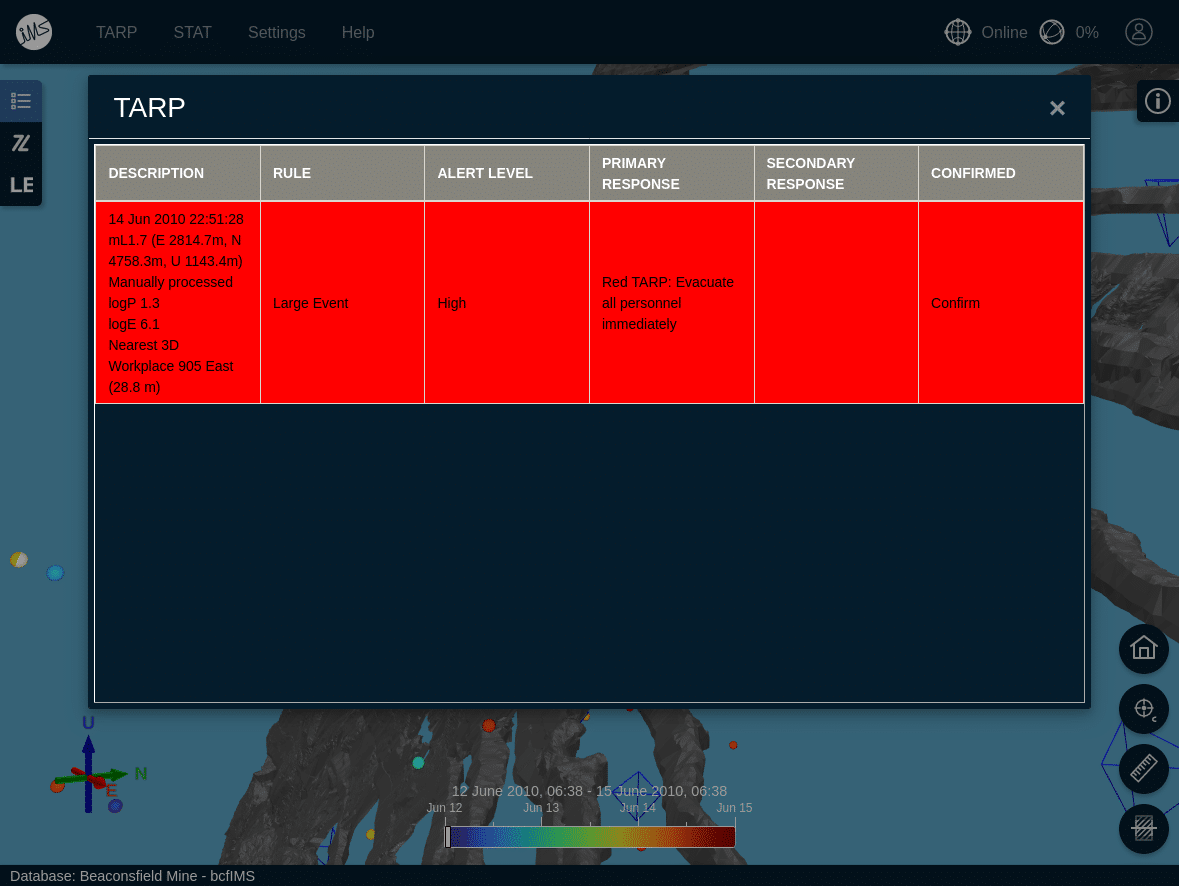The height and width of the screenshot is (886, 1179).
Task: Open the STAT menu
Action: [192, 33]
